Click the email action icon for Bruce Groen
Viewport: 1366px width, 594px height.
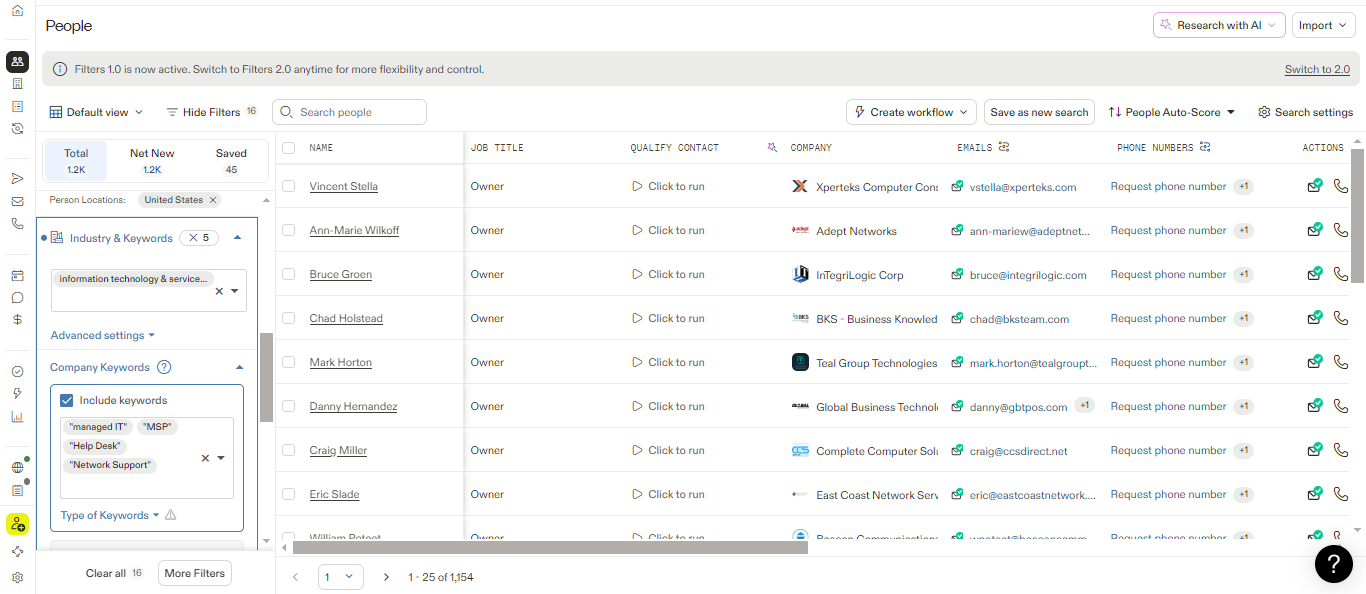tap(1315, 274)
